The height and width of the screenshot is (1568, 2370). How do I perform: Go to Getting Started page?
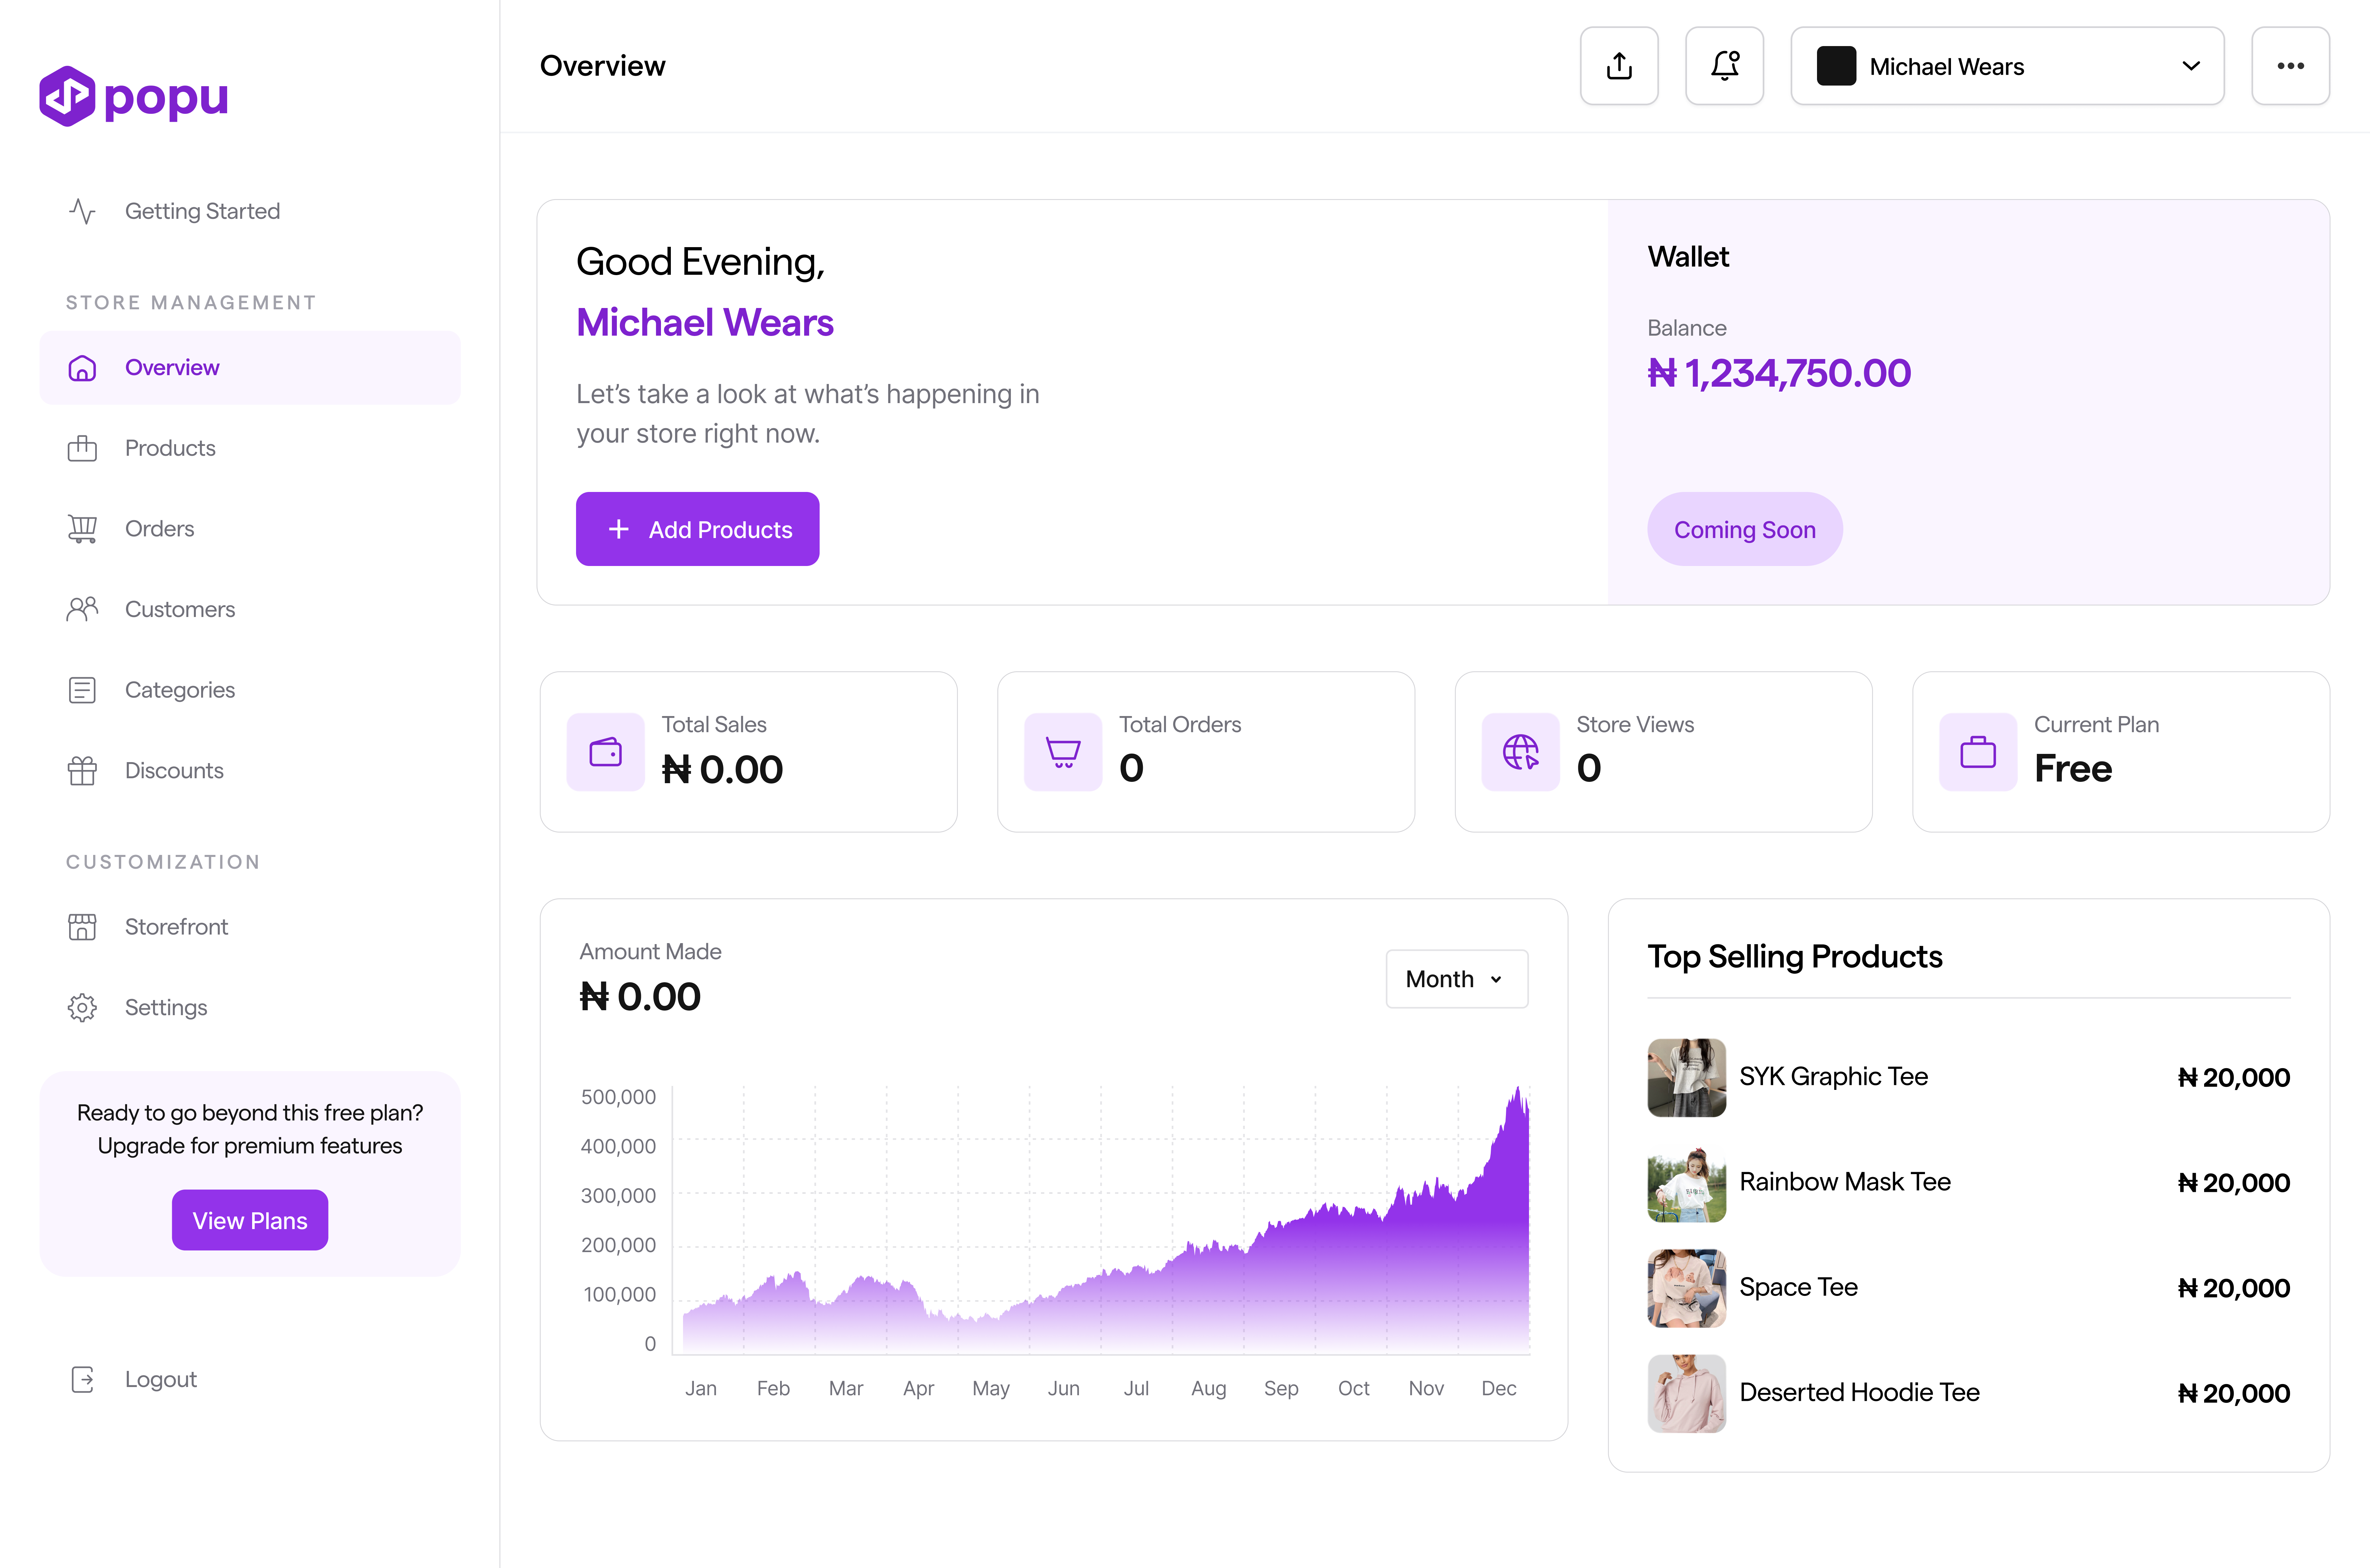[250, 211]
